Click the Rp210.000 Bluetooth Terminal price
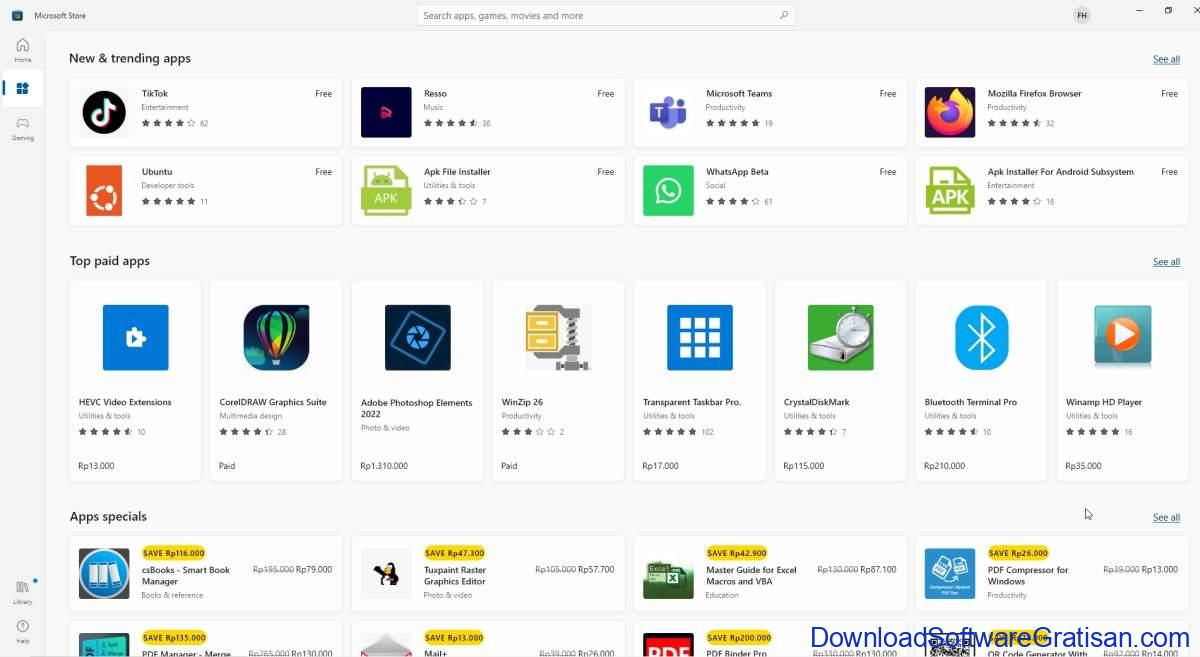1200x657 pixels. click(x=945, y=466)
